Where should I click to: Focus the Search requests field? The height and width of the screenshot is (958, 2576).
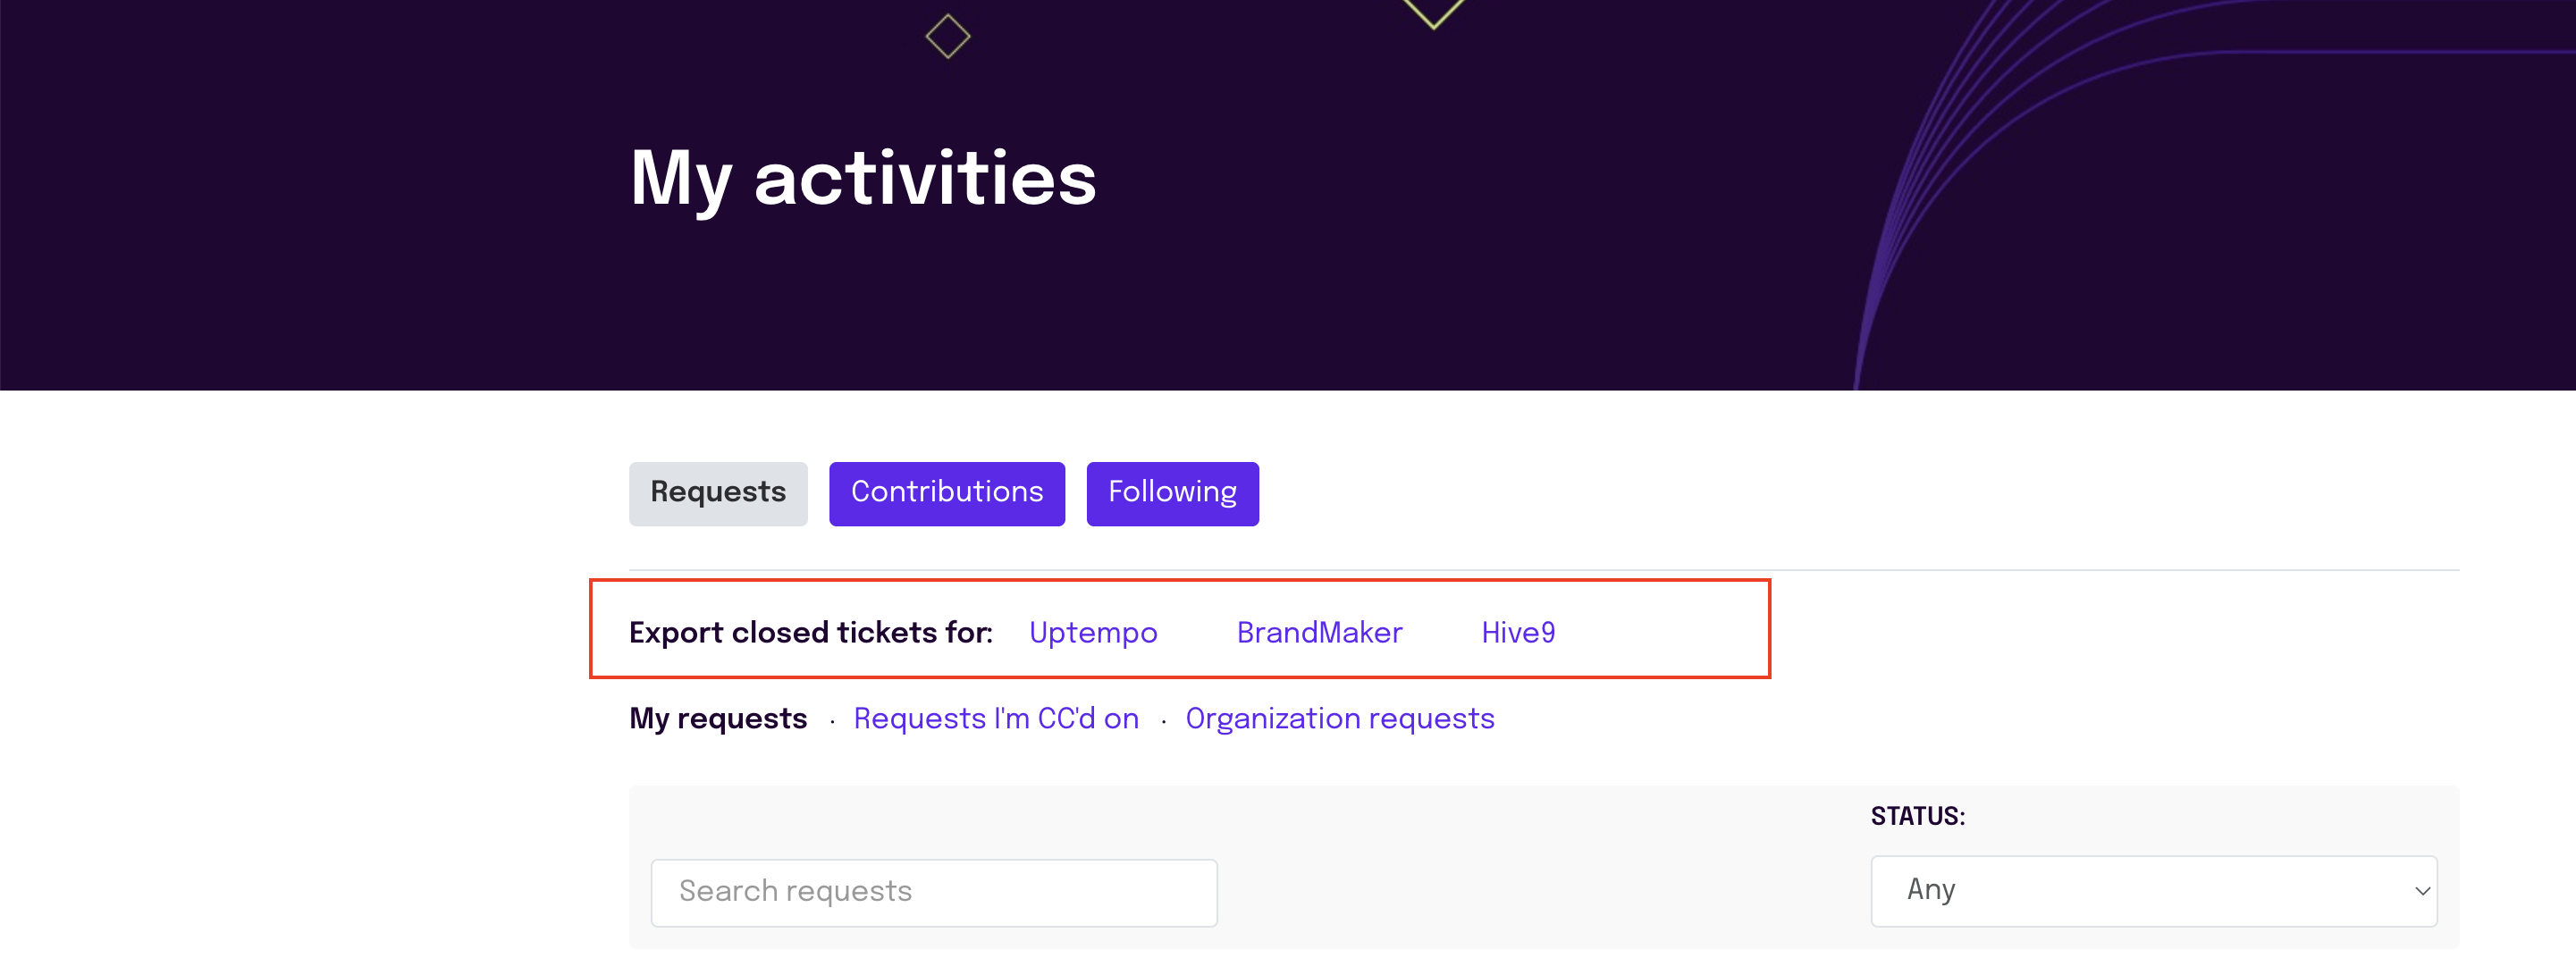click(934, 891)
